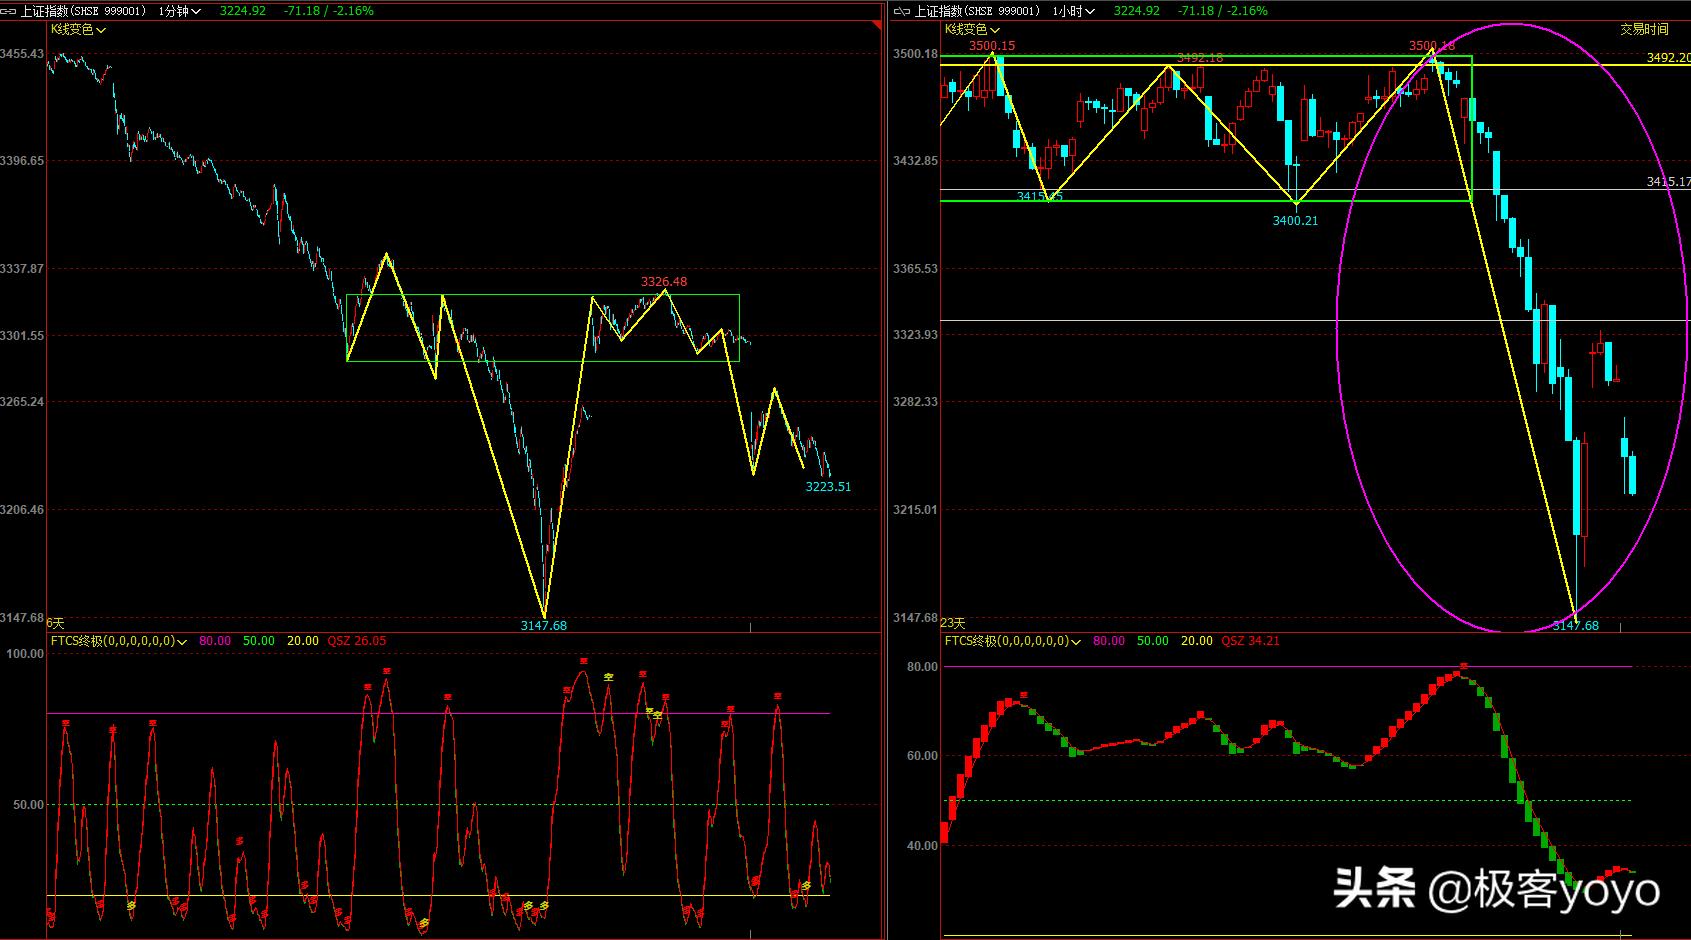Expand K线变色 menu in left chart
This screenshot has height=940, width=1691.
(x=79, y=30)
